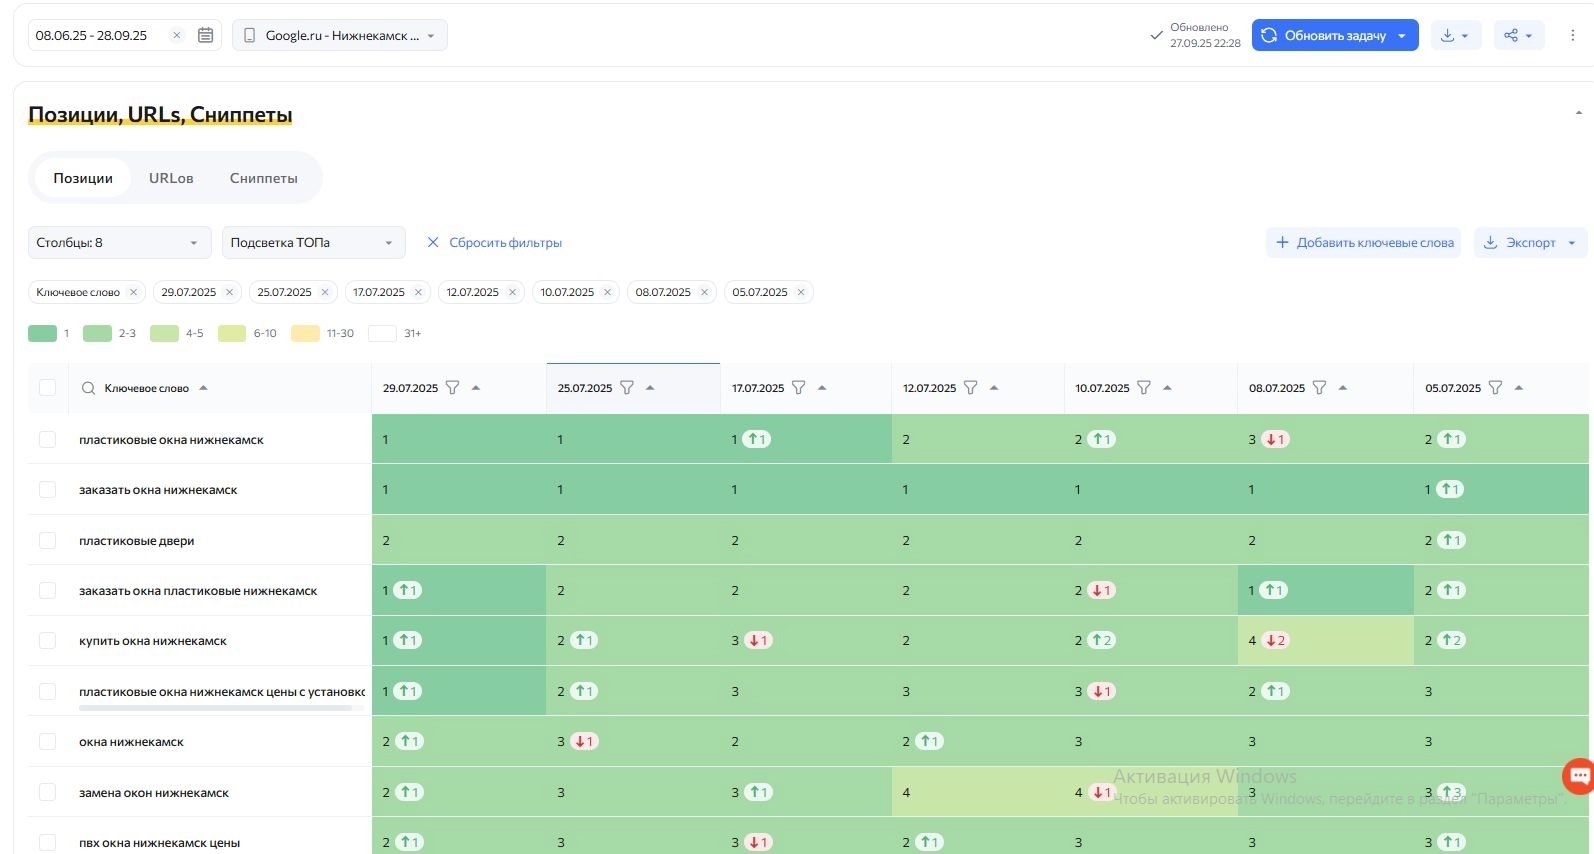Filter the 25.07.2025 column

(x=627, y=388)
